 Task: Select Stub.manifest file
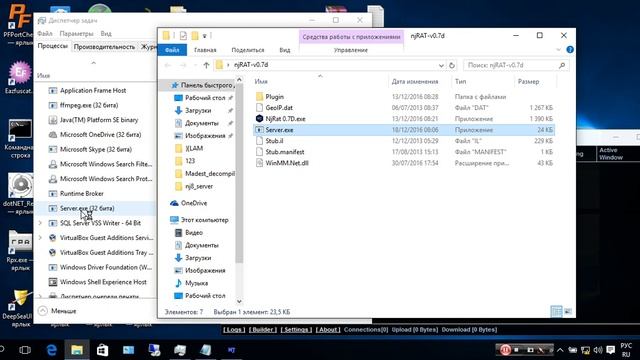coord(284,152)
